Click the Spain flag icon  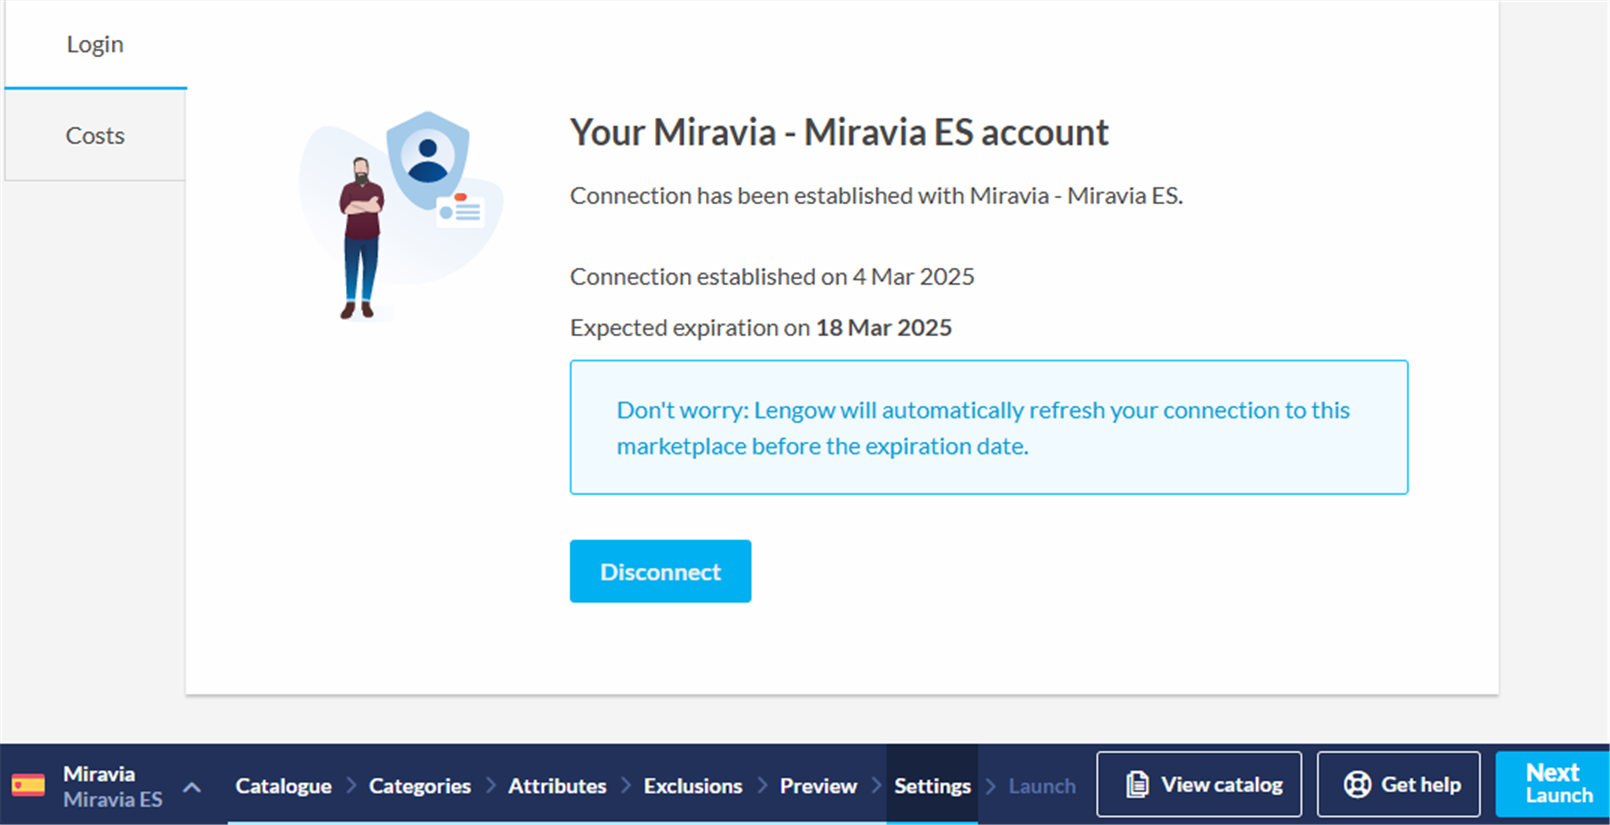click(x=28, y=786)
